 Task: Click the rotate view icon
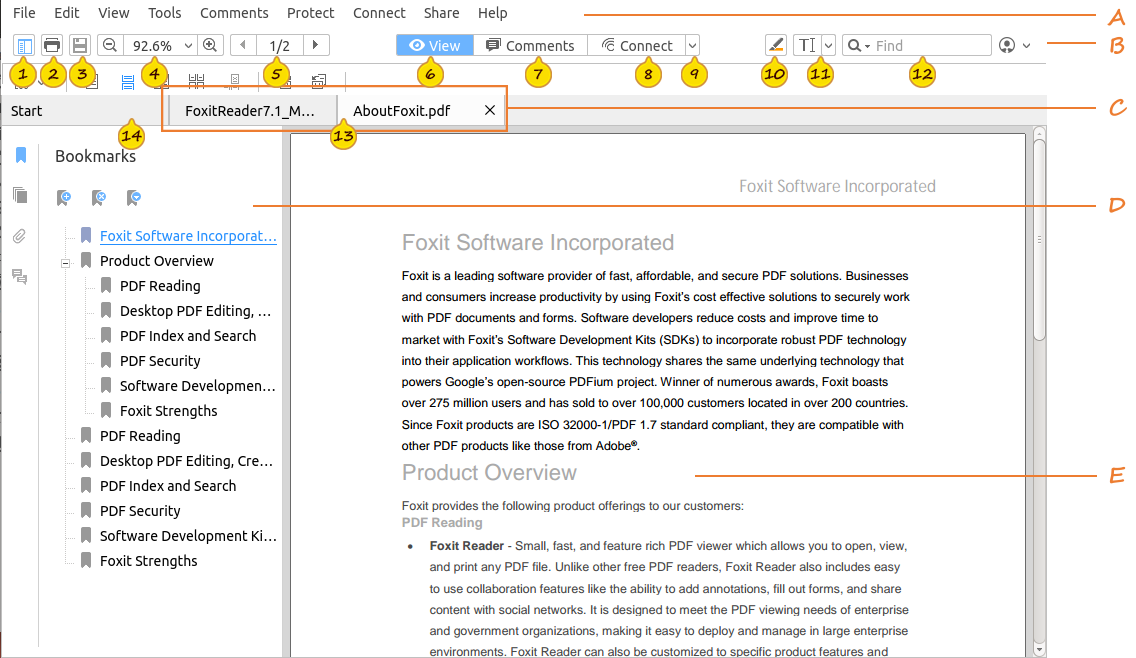[x=318, y=82]
